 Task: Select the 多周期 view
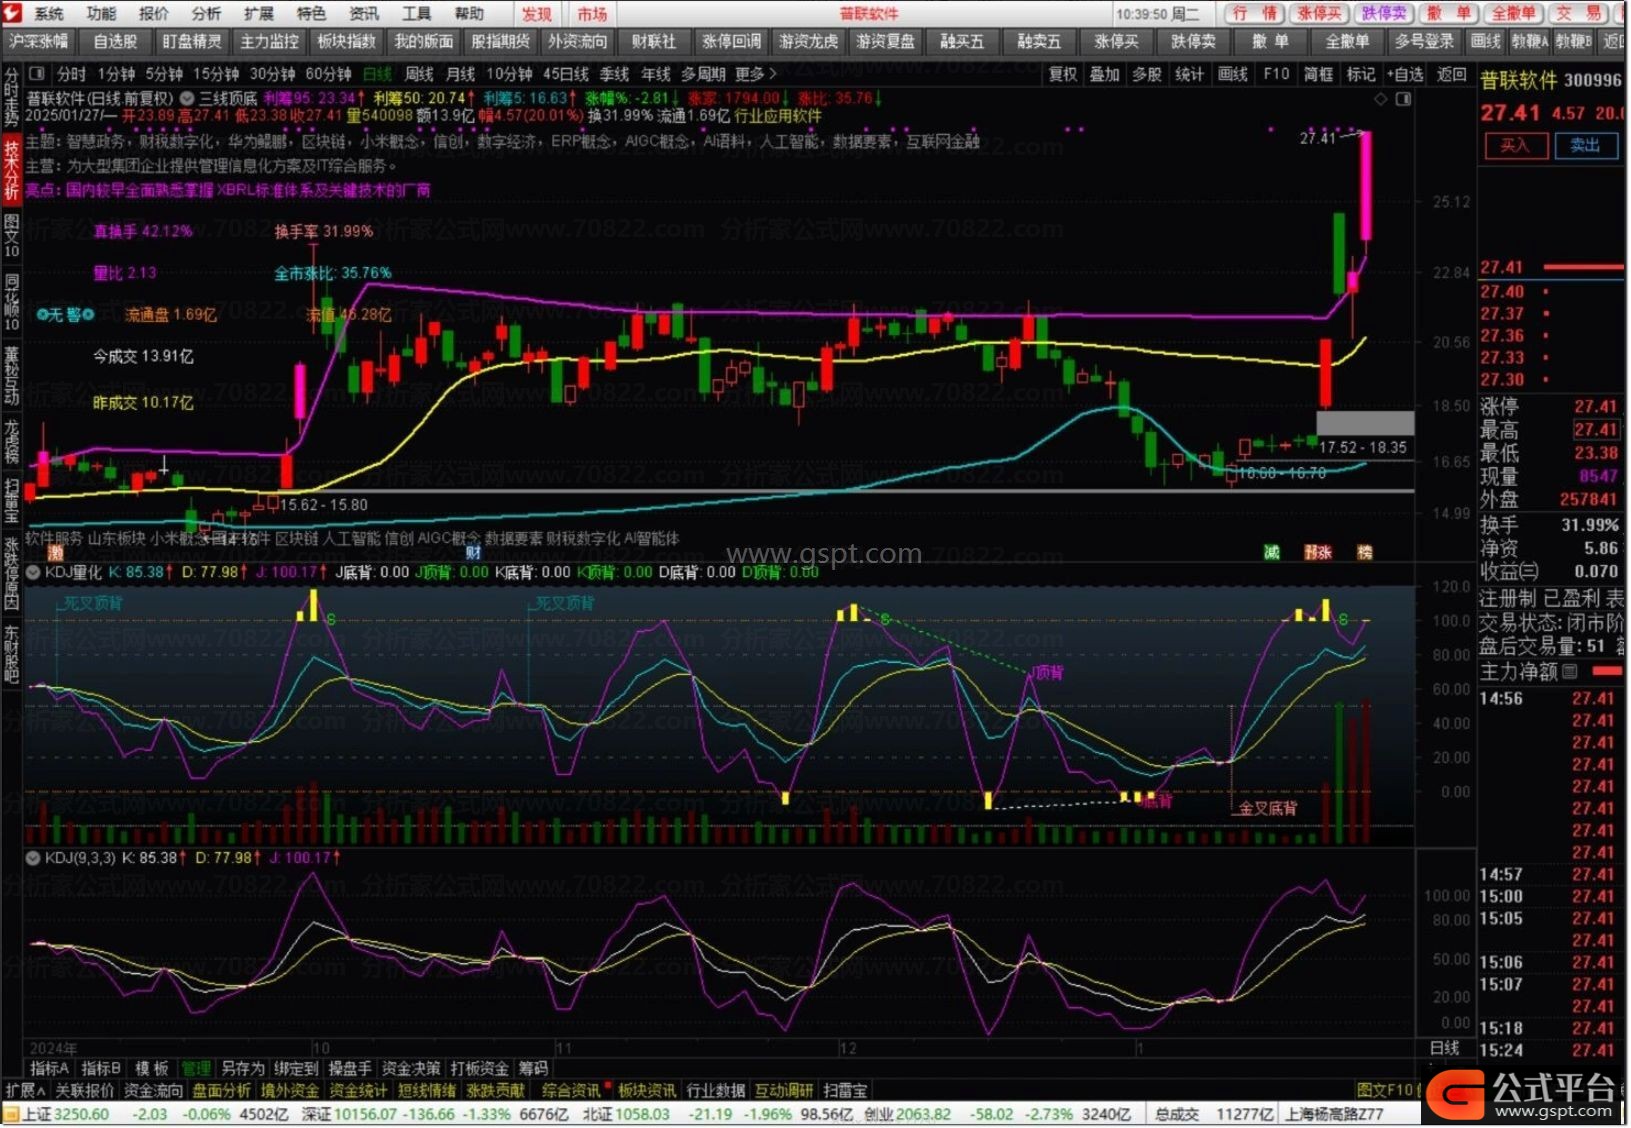(703, 74)
